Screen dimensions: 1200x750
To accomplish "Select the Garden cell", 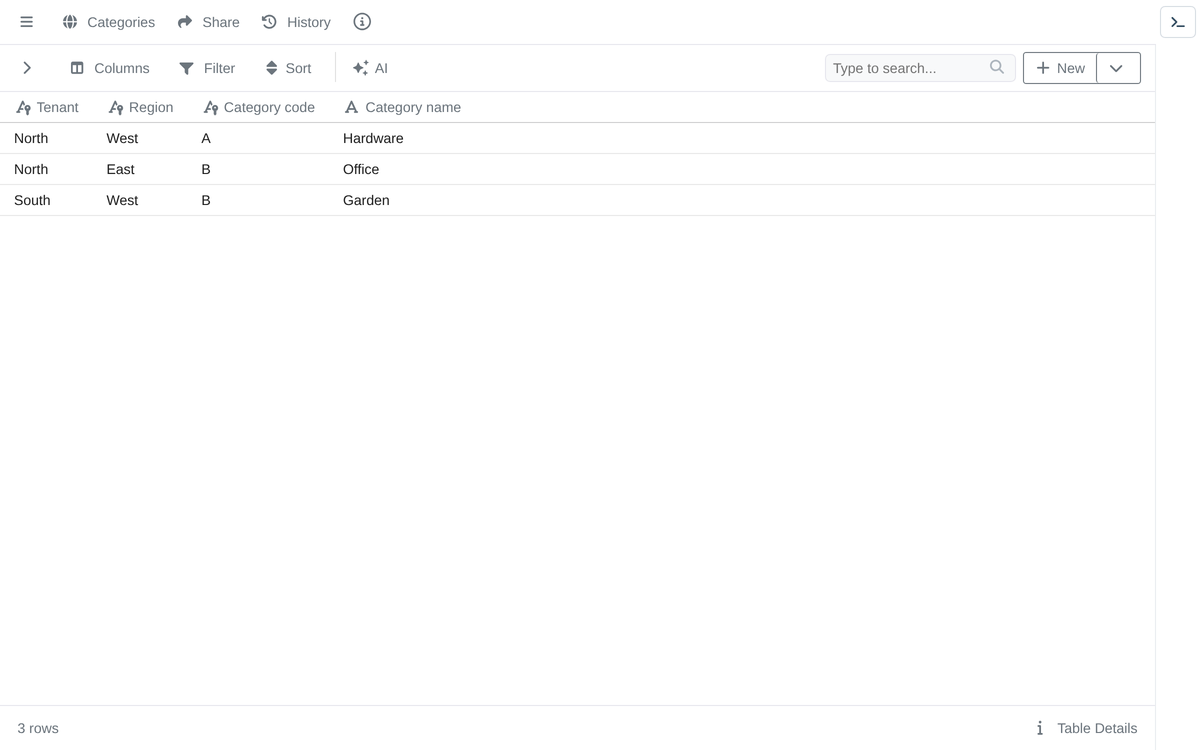I will pos(366,200).
